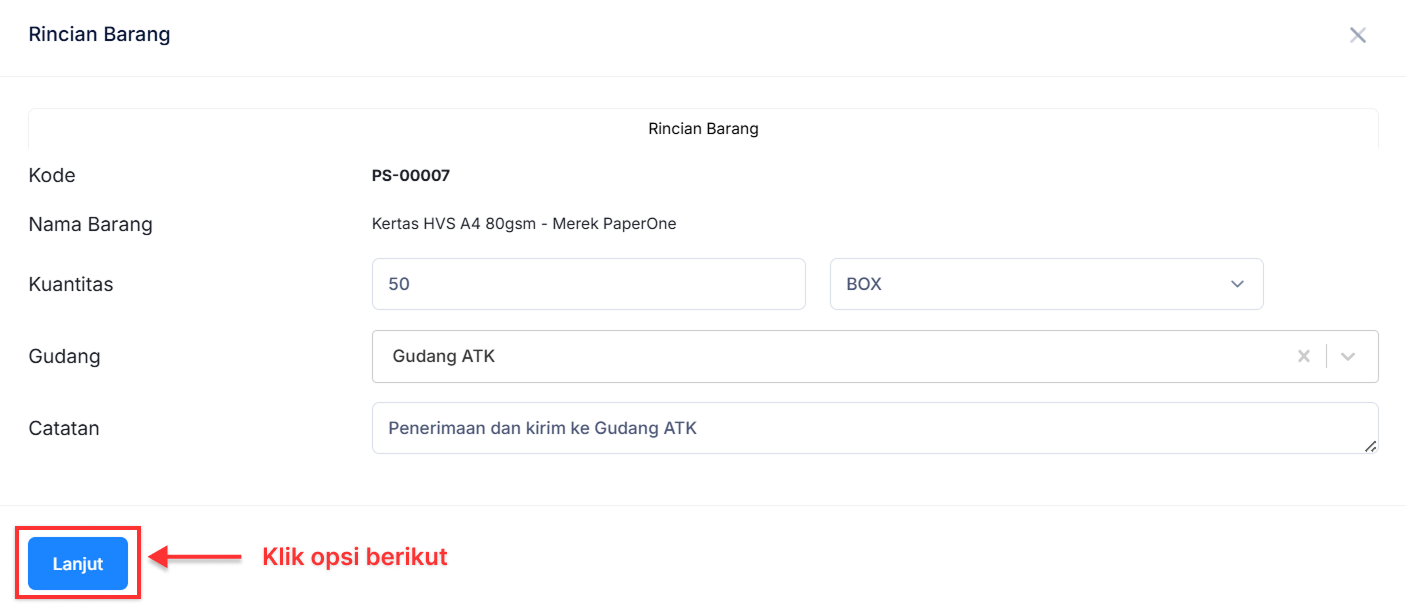The height and width of the screenshot is (609, 1406).
Task: Expand the Gudang dropdown chevron
Action: click(1348, 356)
